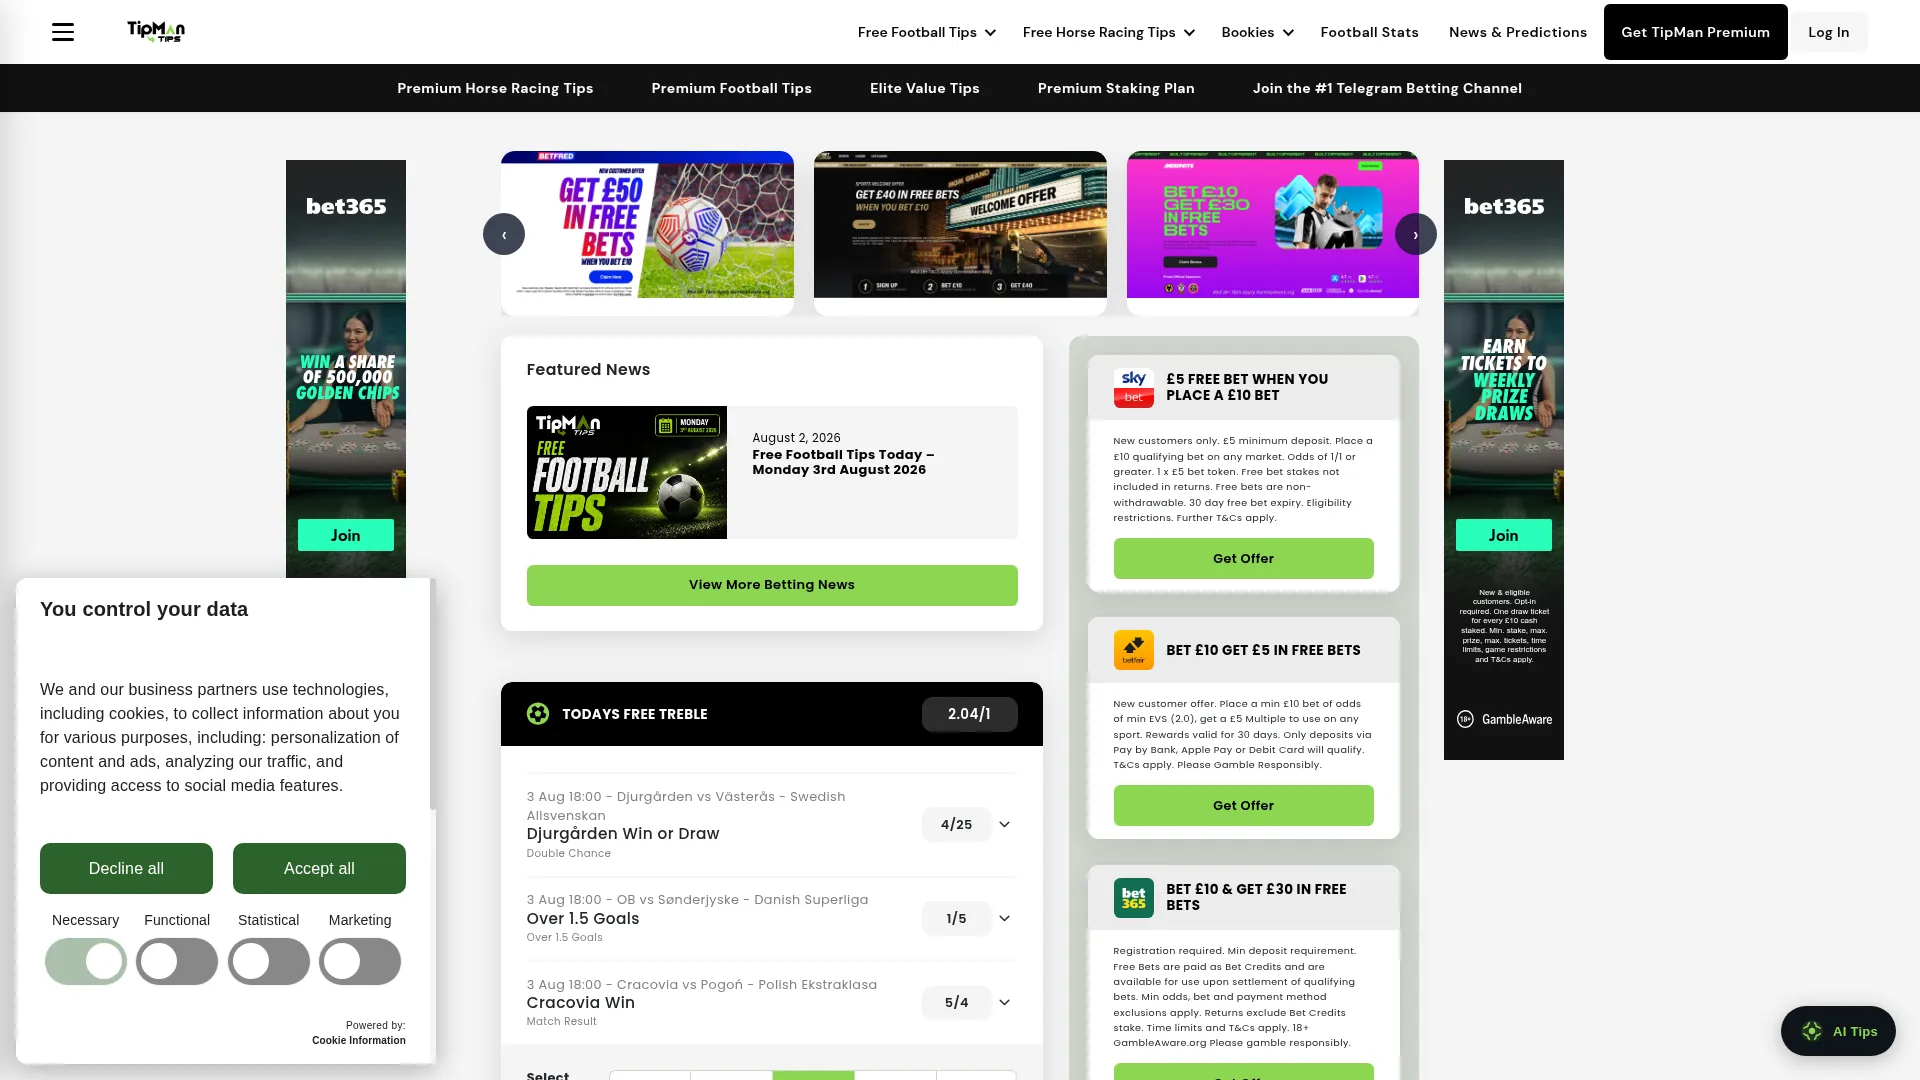Click the 1/5 odds for Over 1.5 Goals
This screenshot has width=1920, height=1080.
[x=957, y=919]
